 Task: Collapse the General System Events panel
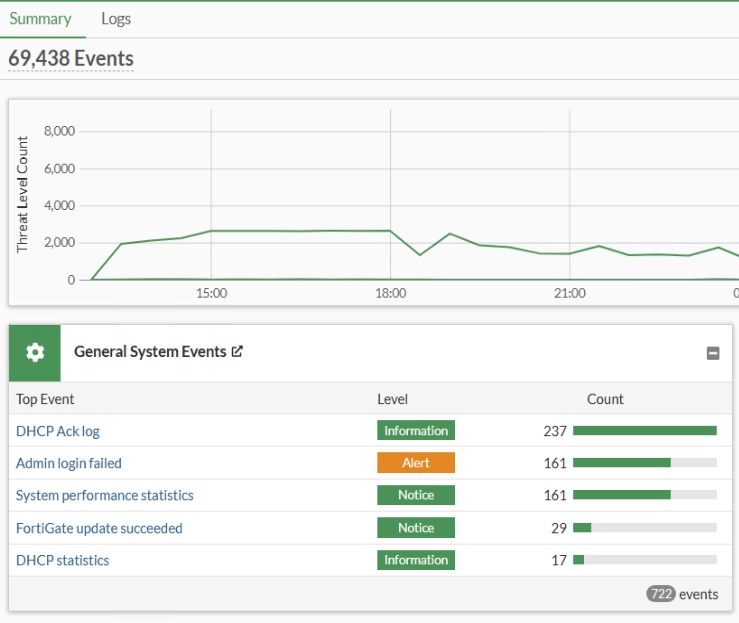tap(713, 353)
